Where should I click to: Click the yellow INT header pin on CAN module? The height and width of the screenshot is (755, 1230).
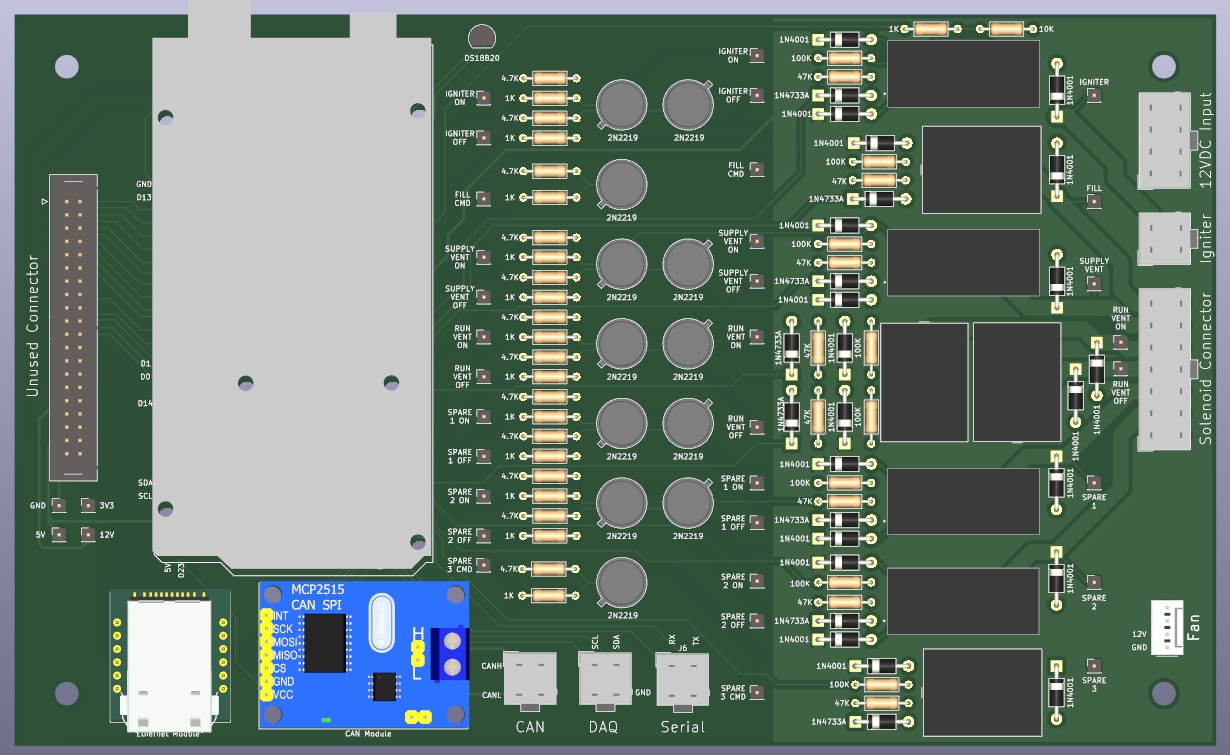[x=267, y=617]
